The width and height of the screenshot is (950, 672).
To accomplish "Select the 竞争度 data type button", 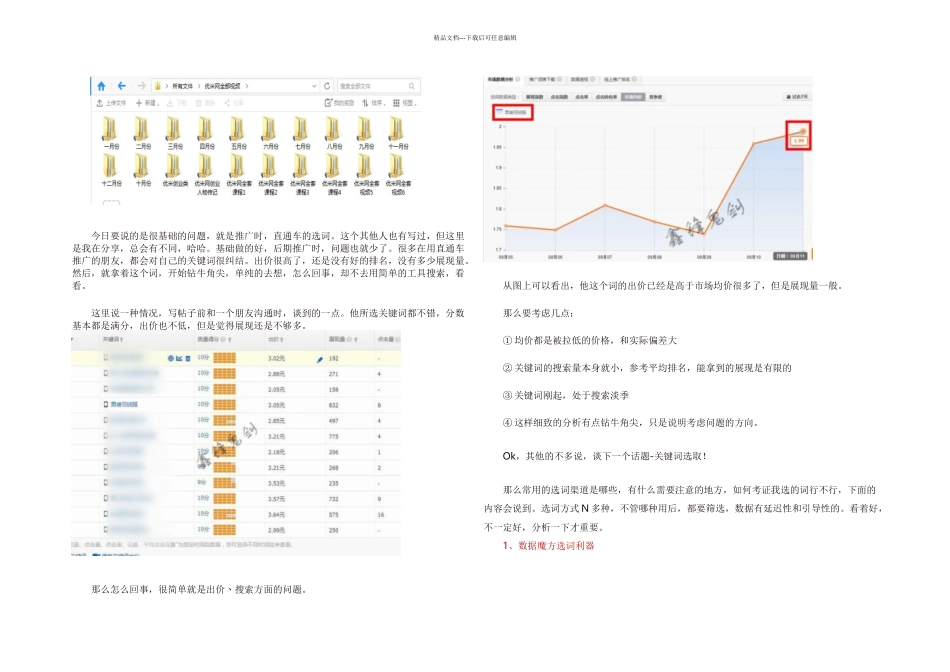I will (656, 97).
